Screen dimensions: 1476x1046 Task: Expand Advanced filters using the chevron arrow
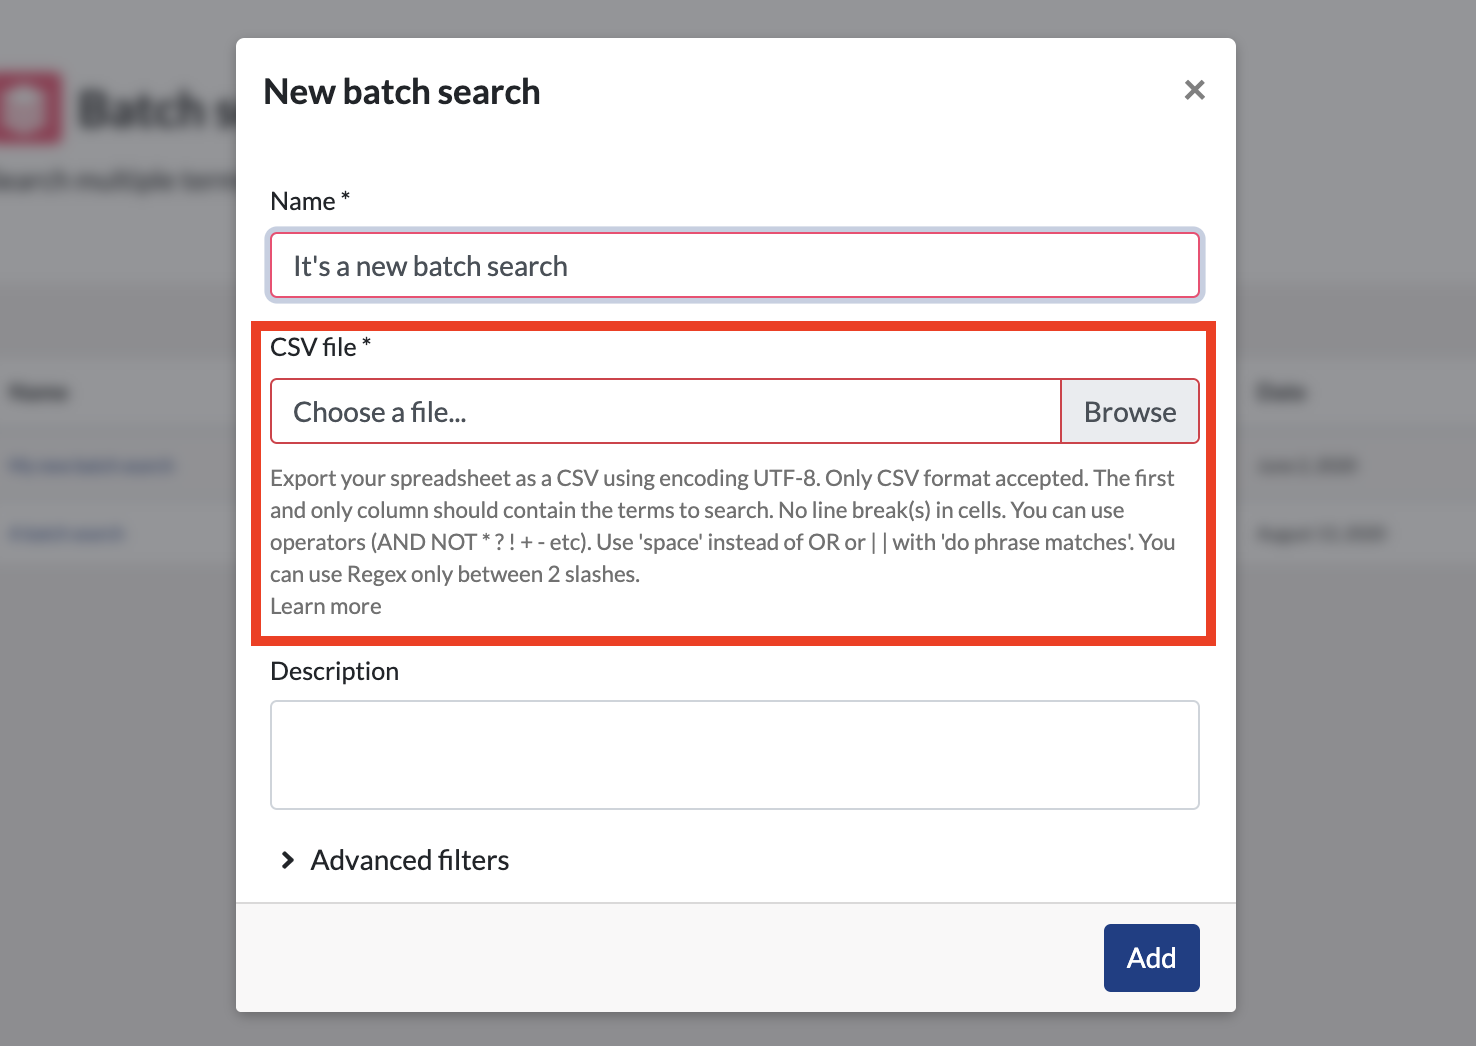click(288, 860)
